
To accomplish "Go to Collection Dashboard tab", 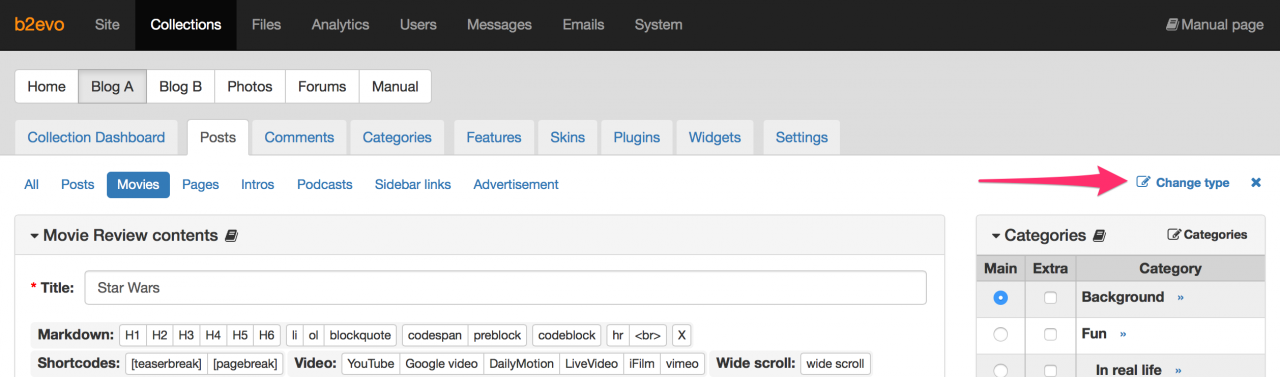I will [96, 138].
